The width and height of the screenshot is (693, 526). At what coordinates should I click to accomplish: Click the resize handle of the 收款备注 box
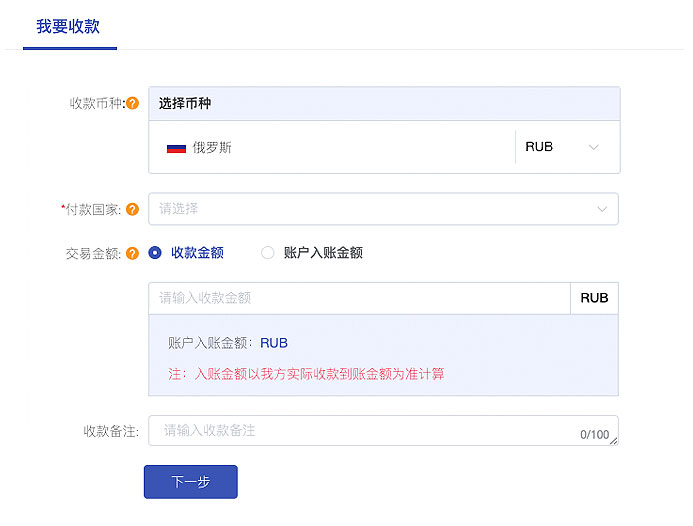613,440
